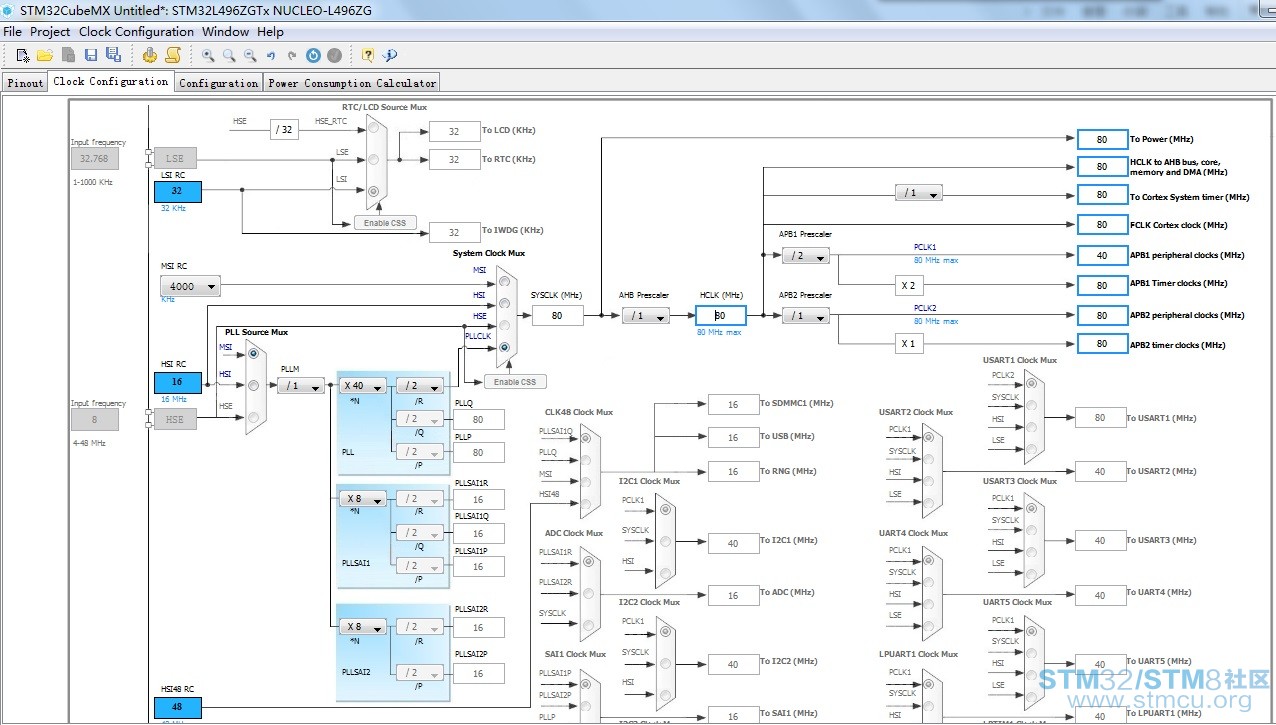Undo the last clock change

point(270,56)
